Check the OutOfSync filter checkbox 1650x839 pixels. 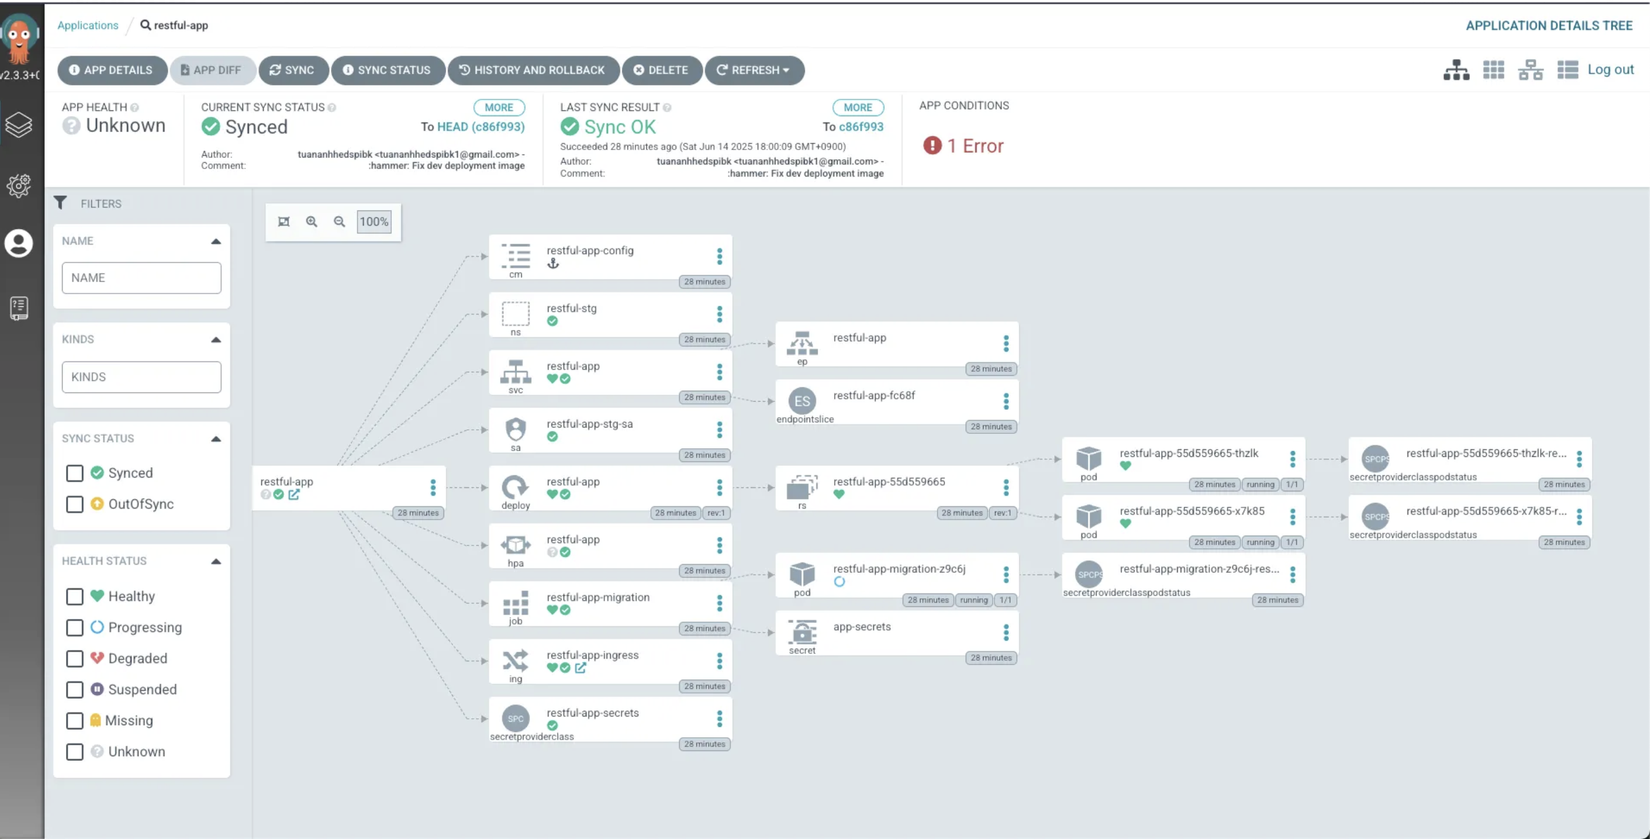pyautogui.click(x=75, y=504)
